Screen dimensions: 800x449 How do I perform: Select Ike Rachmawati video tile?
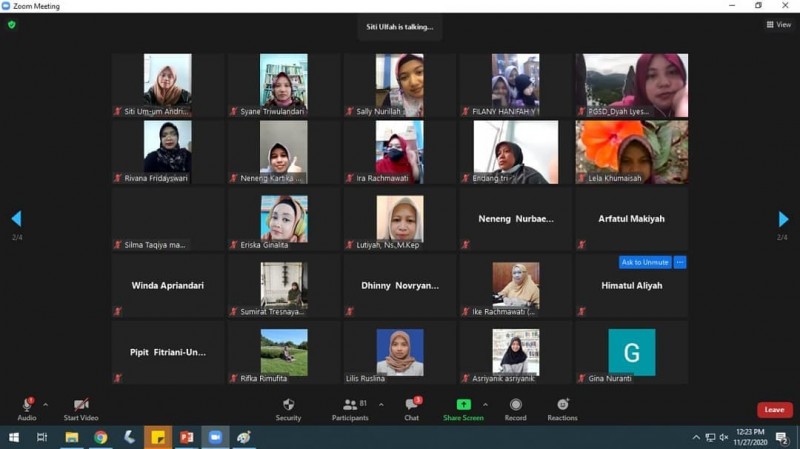click(515, 285)
